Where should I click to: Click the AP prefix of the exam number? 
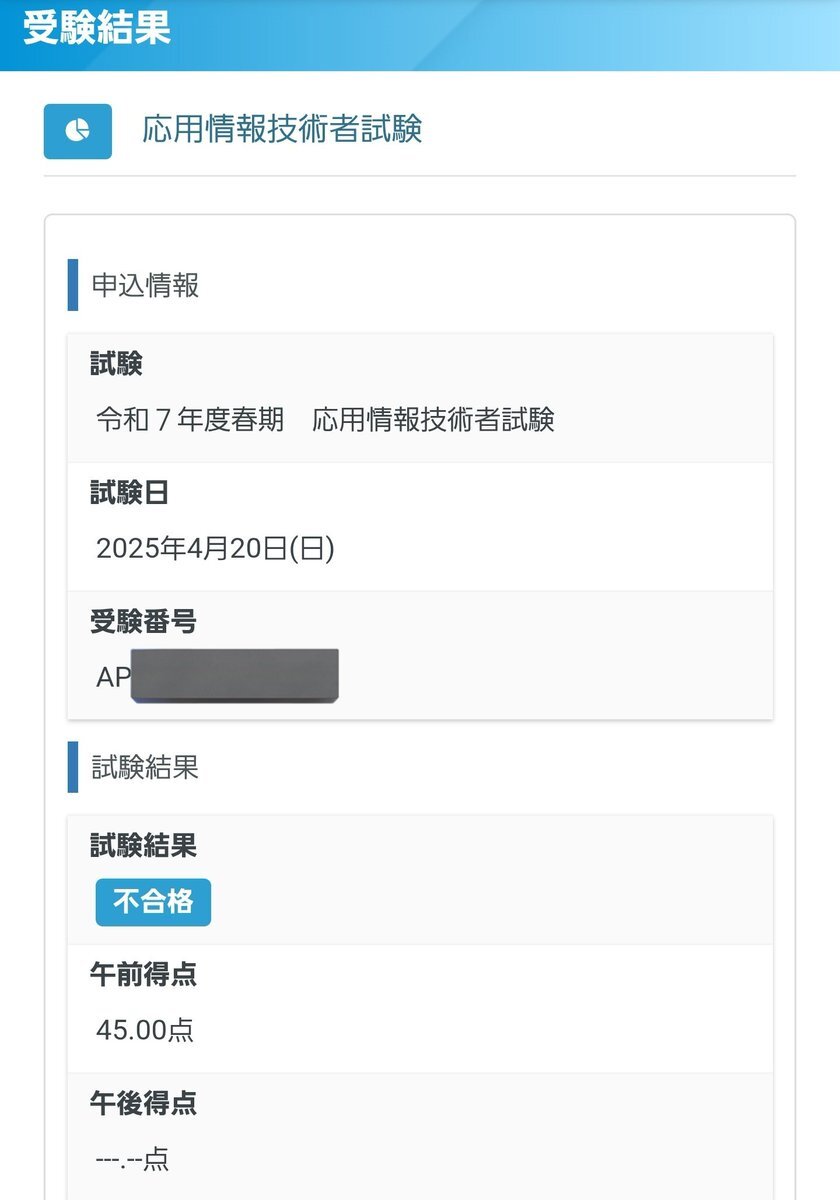[113, 677]
